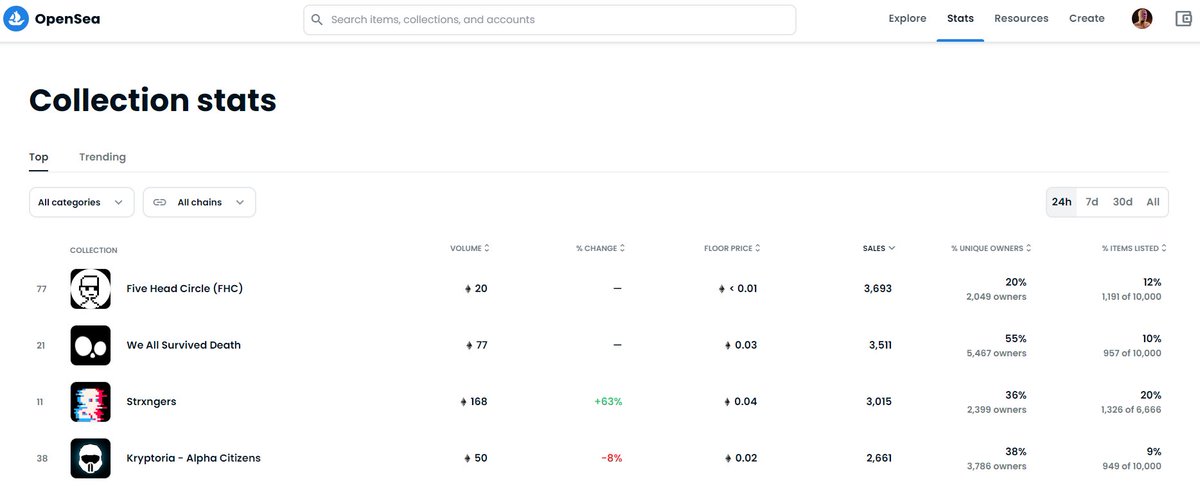This screenshot has width=1200, height=486.
Task: Click the Collection stats heading
Action: [153, 100]
